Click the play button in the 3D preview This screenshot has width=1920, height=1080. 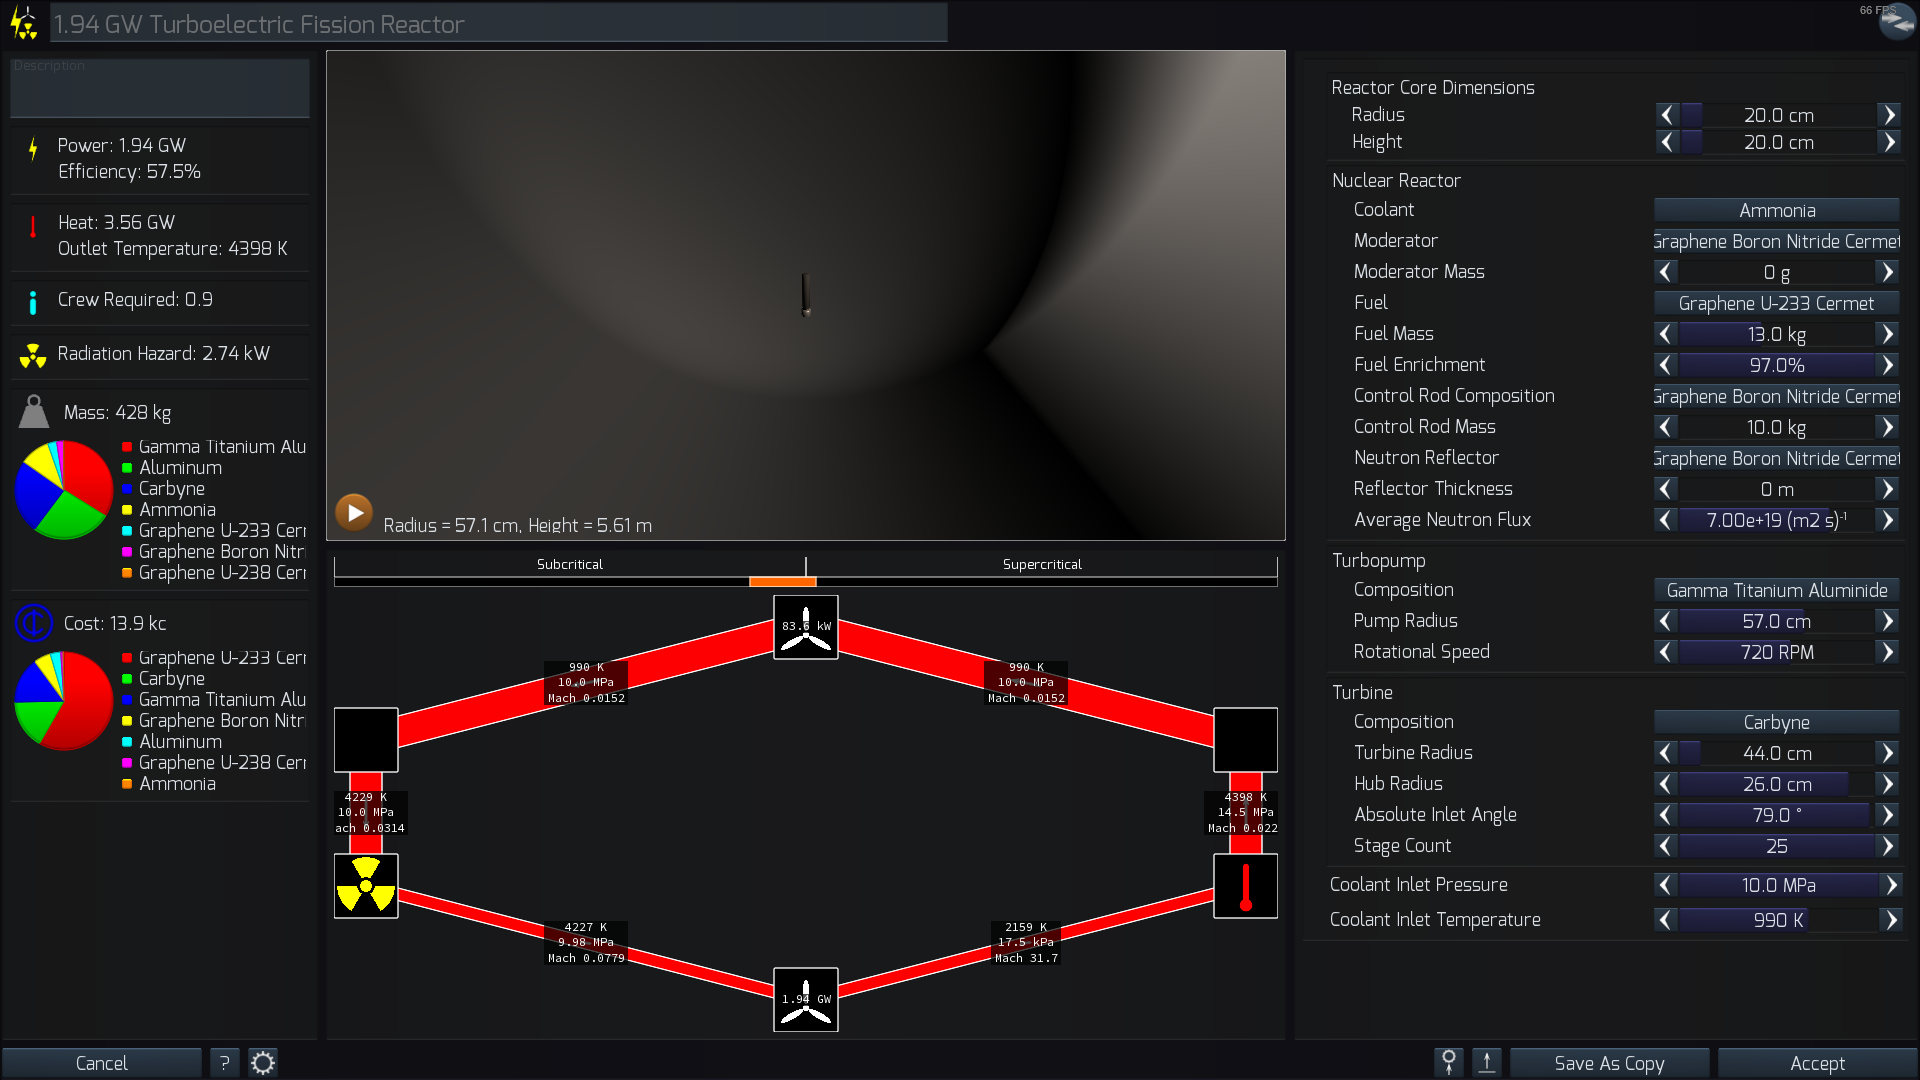(x=354, y=512)
